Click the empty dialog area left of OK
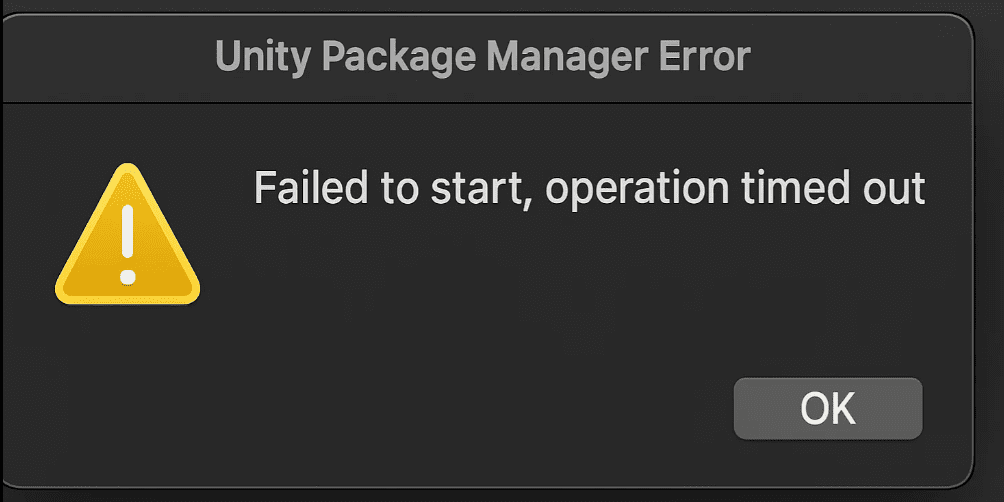Screen dimensions: 1004x502 (x=450, y=408)
